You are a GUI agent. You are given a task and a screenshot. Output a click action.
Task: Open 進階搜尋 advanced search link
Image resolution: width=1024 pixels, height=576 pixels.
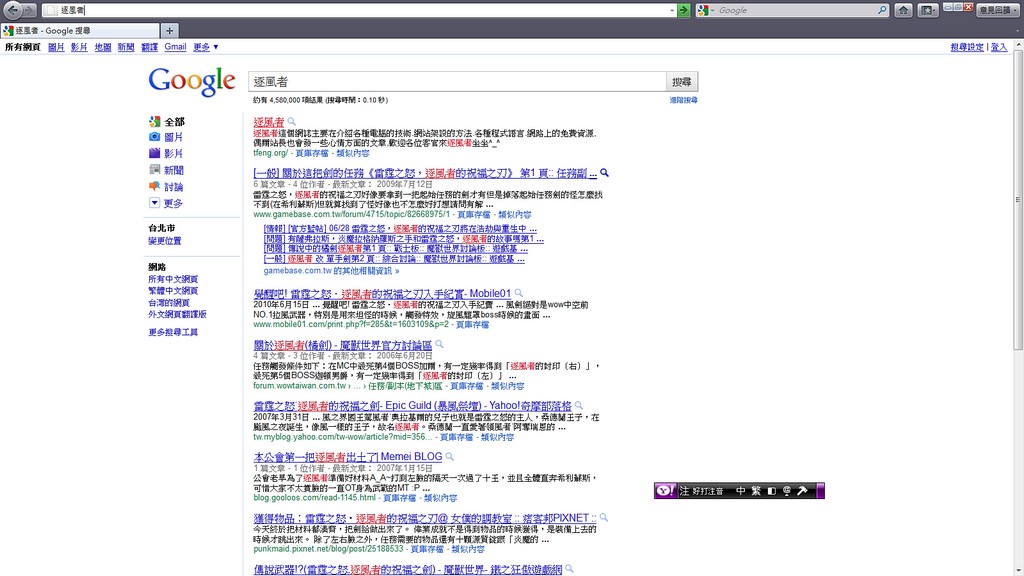(x=683, y=100)
